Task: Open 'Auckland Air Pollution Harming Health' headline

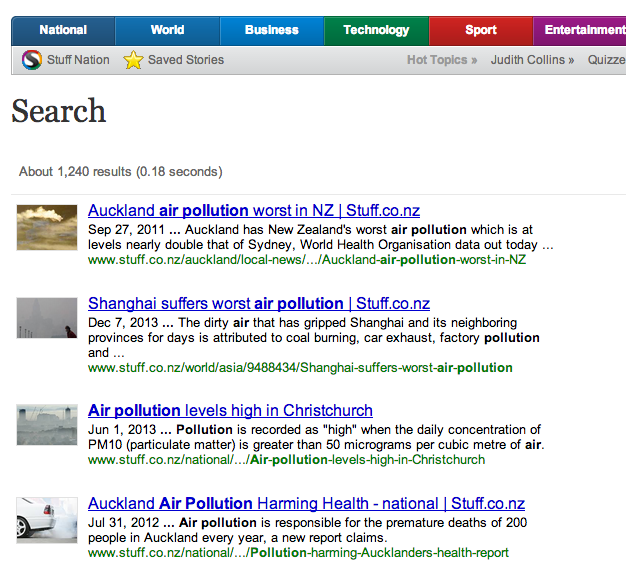Action: tap(306, 504)
